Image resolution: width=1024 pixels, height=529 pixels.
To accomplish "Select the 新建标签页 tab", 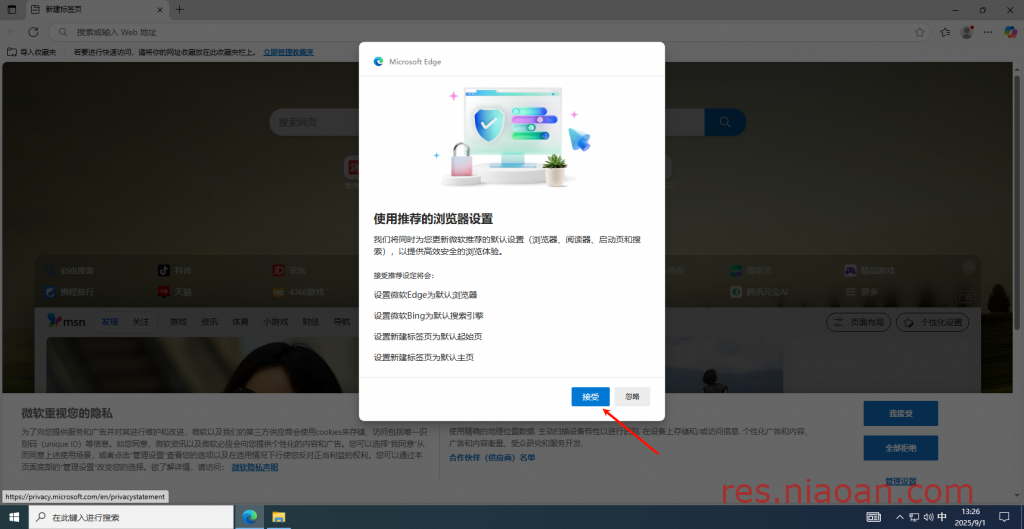I will pyautogui.click(x=98, y=10).
